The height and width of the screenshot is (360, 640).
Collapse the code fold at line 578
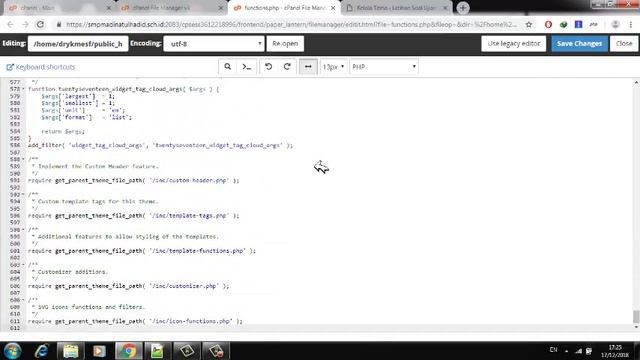tap(23, 89)
